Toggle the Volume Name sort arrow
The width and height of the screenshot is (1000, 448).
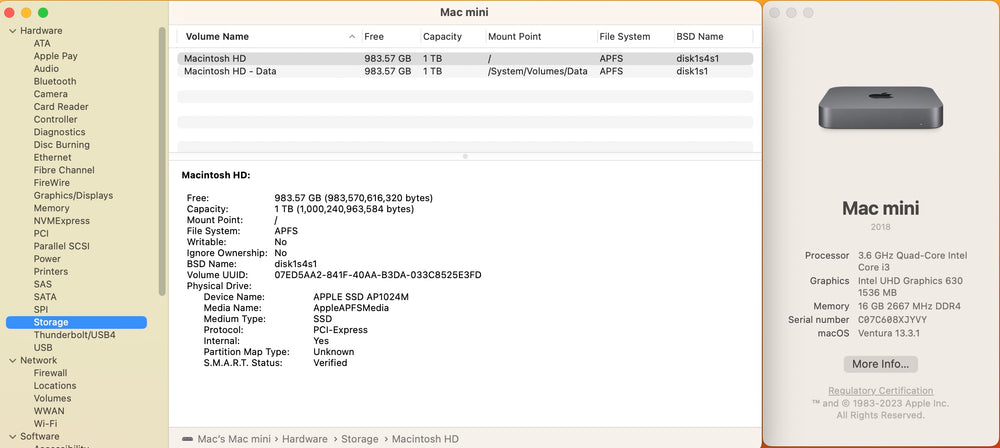tap(352, 36)
